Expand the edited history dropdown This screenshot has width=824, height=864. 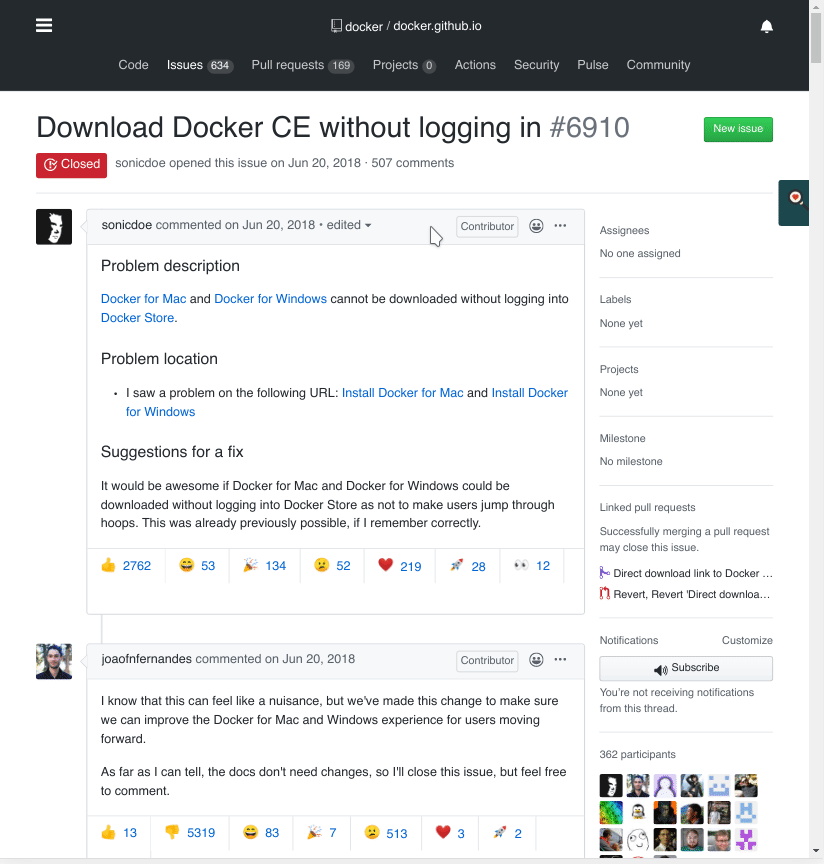(349, 225)
